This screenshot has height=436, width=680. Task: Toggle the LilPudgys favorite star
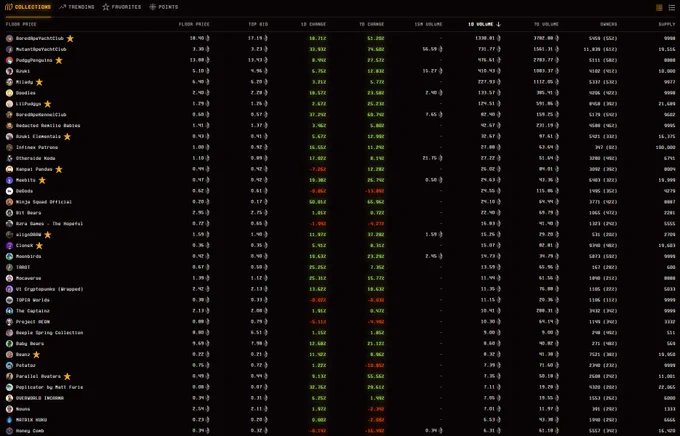48,104
